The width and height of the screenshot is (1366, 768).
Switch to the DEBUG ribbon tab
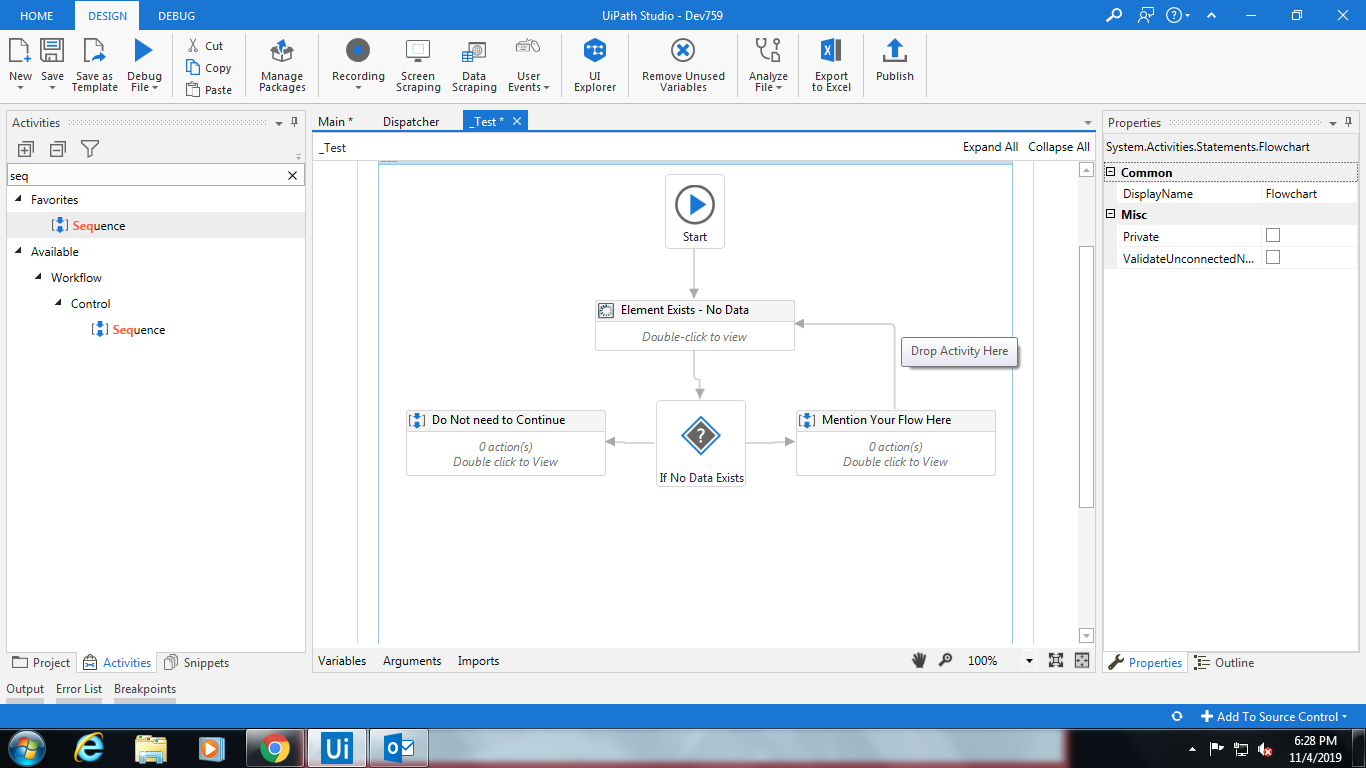(176, 16)
